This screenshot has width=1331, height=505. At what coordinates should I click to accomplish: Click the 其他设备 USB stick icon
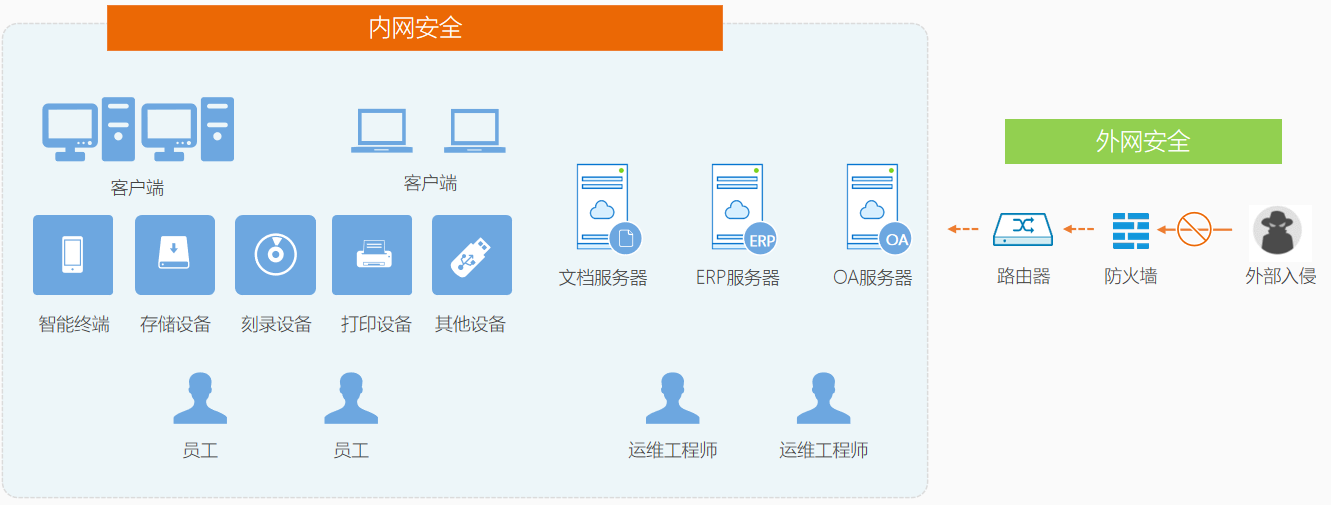coord(472,255)
